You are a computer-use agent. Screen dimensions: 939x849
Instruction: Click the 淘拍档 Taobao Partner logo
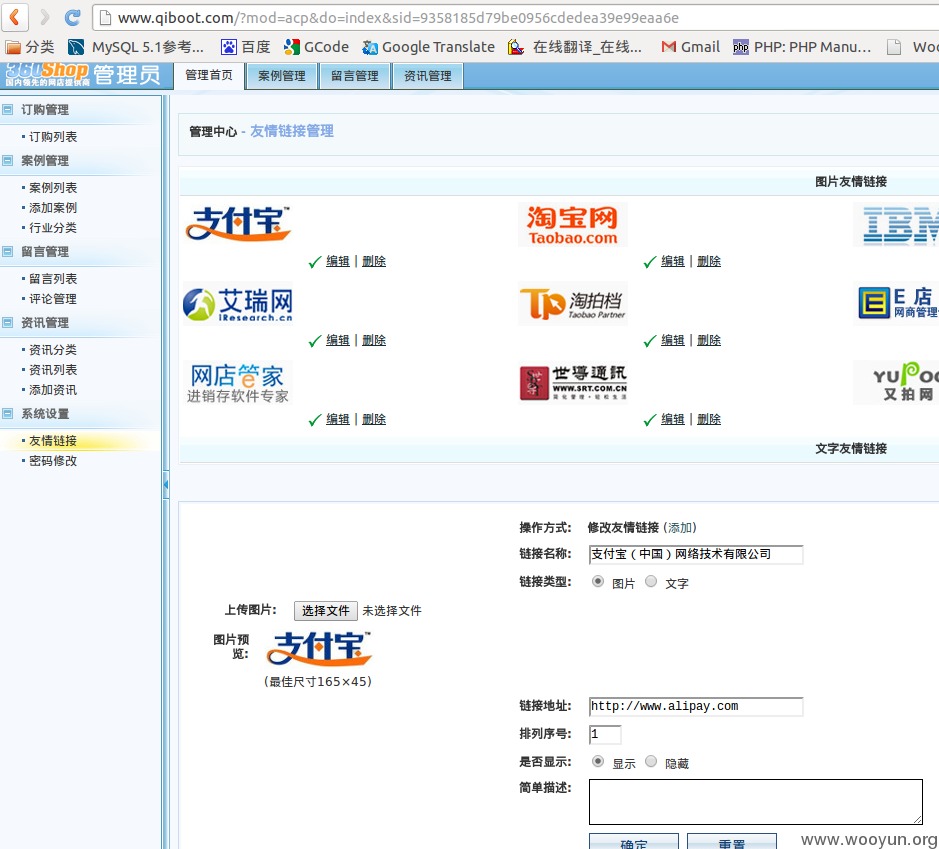coord(573,304)
